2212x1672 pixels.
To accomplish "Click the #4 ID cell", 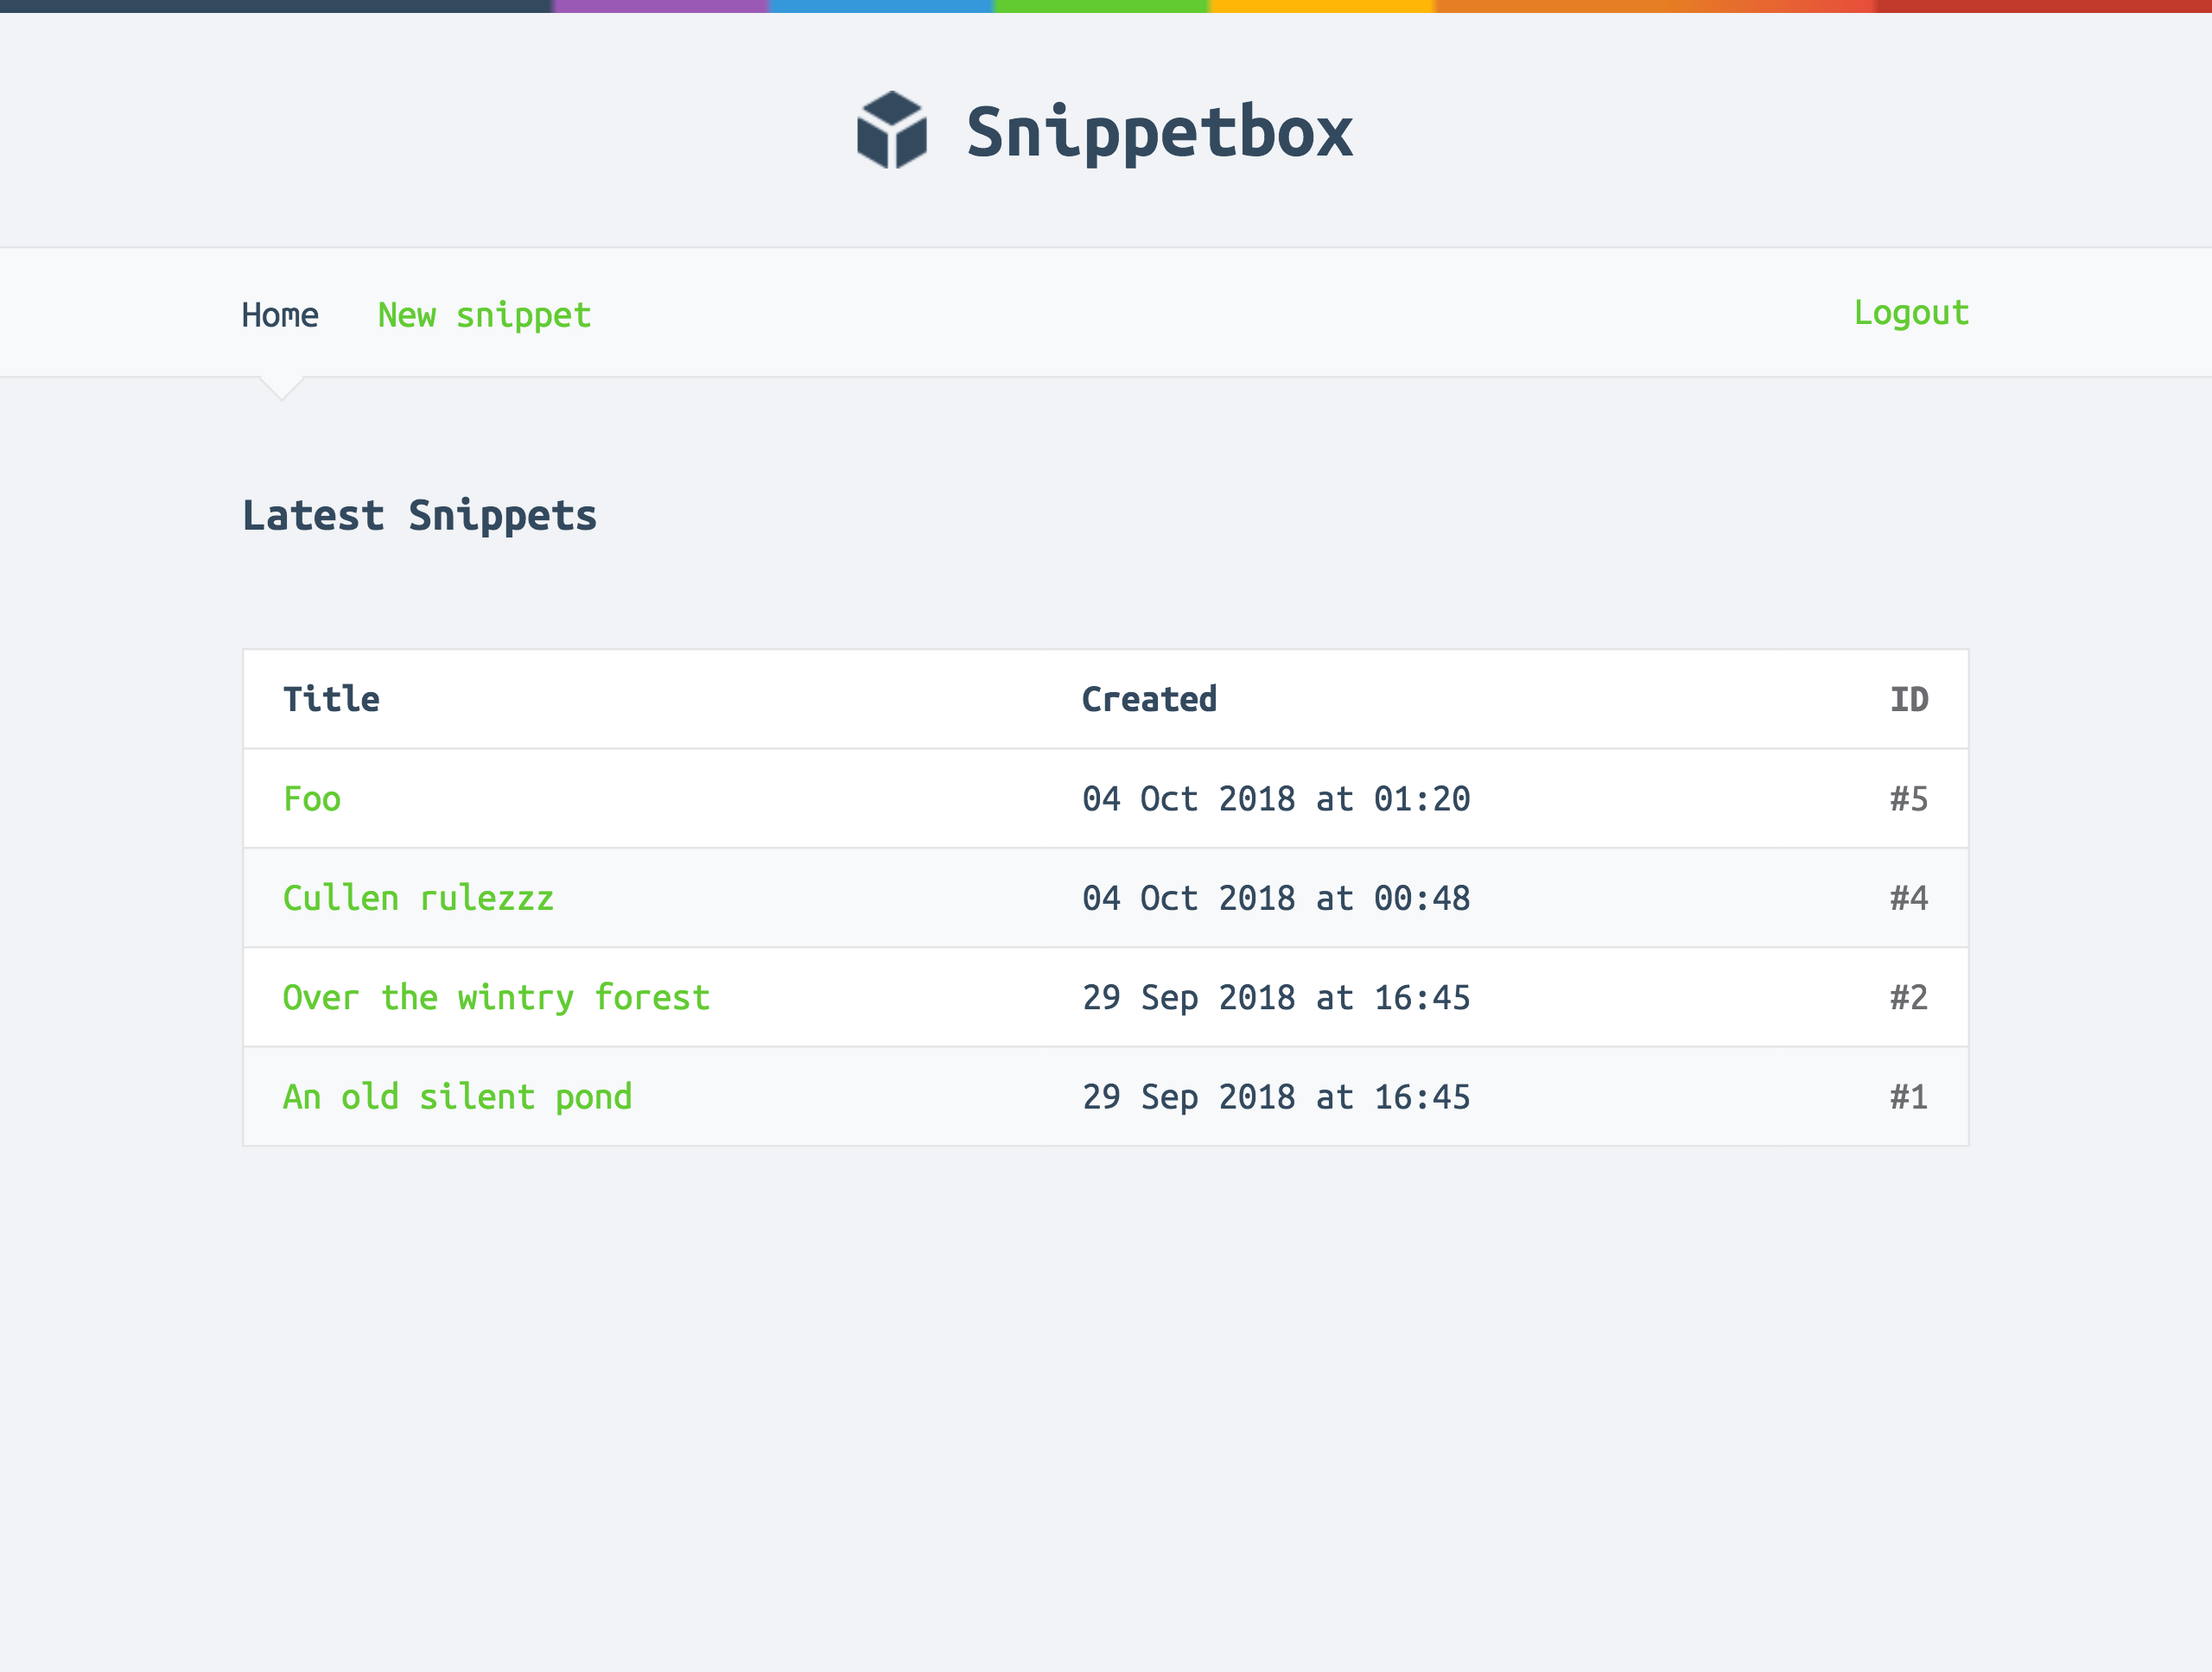I will pos(1908,897).
